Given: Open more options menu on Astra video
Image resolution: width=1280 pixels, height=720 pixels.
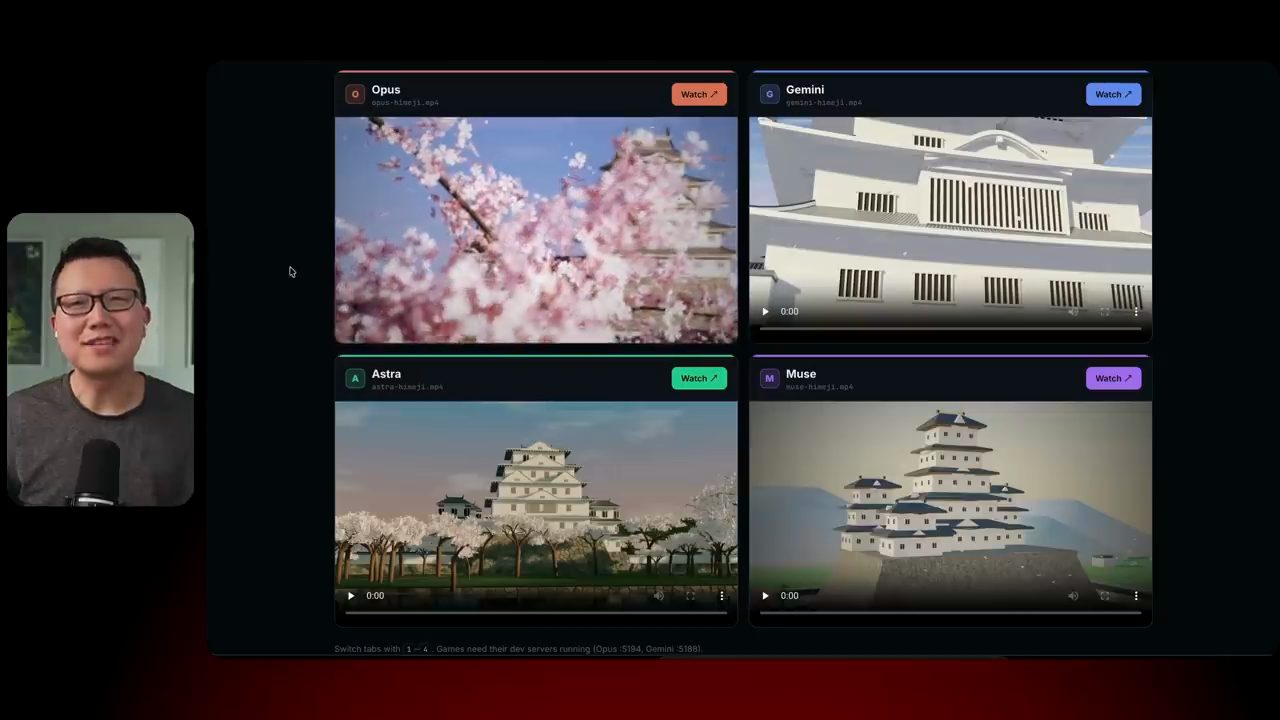Looking at the screenshot, I should coord(722,595).
